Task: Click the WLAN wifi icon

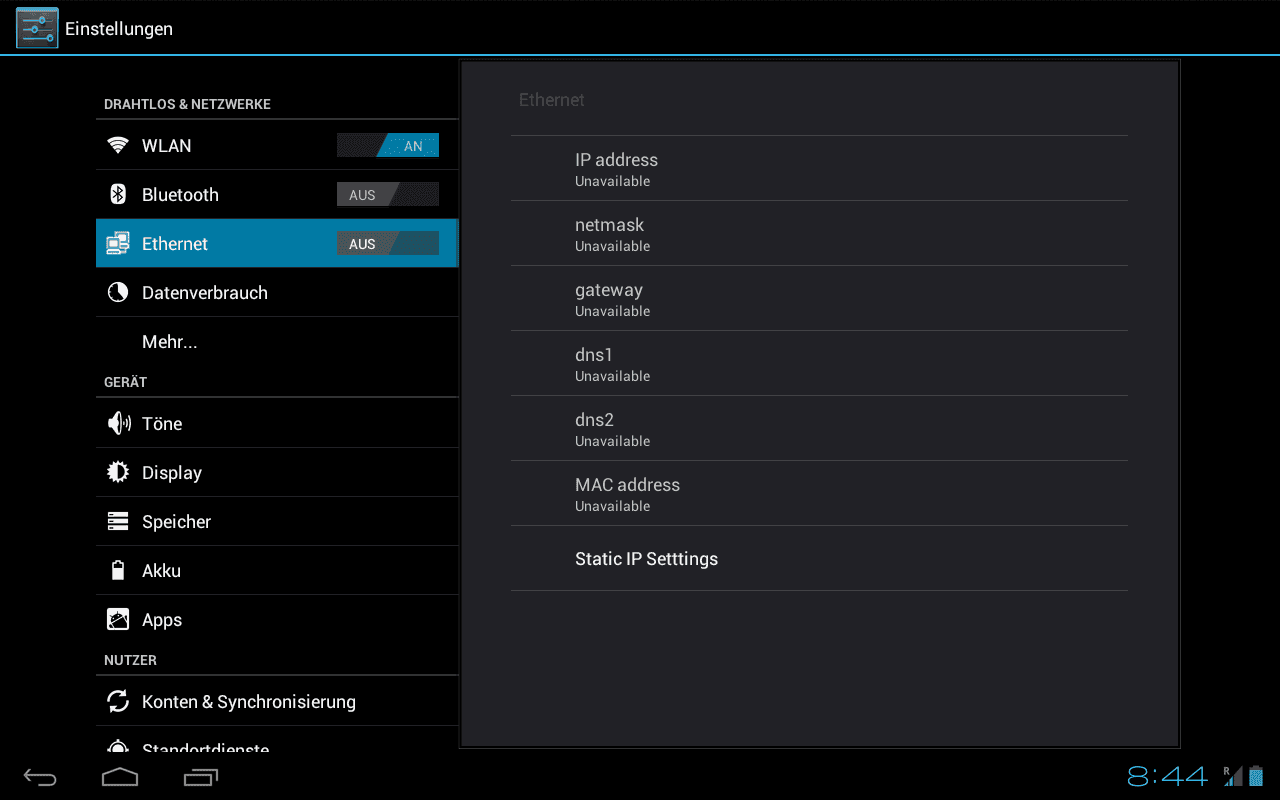Action: point(118,145)
